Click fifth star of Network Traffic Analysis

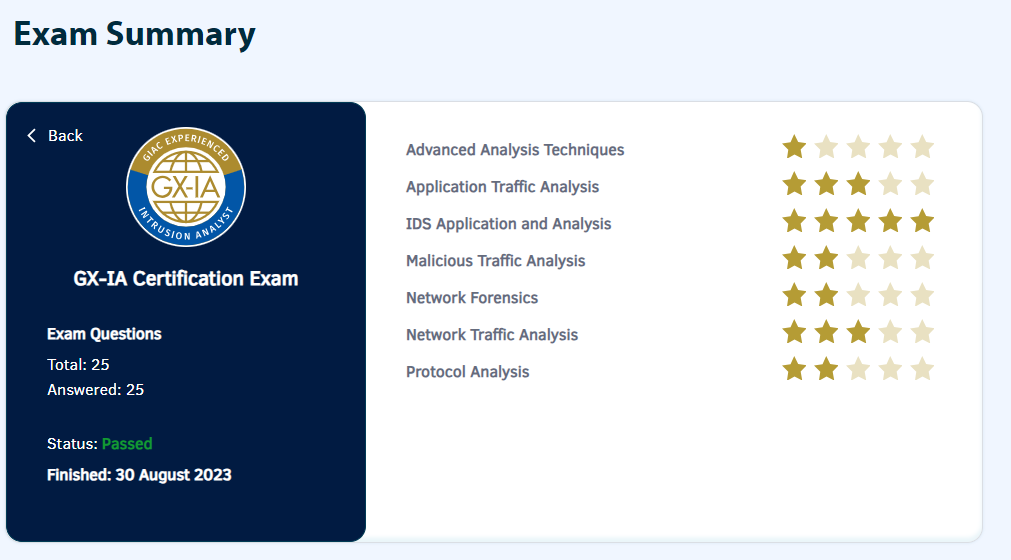(923, 333)
